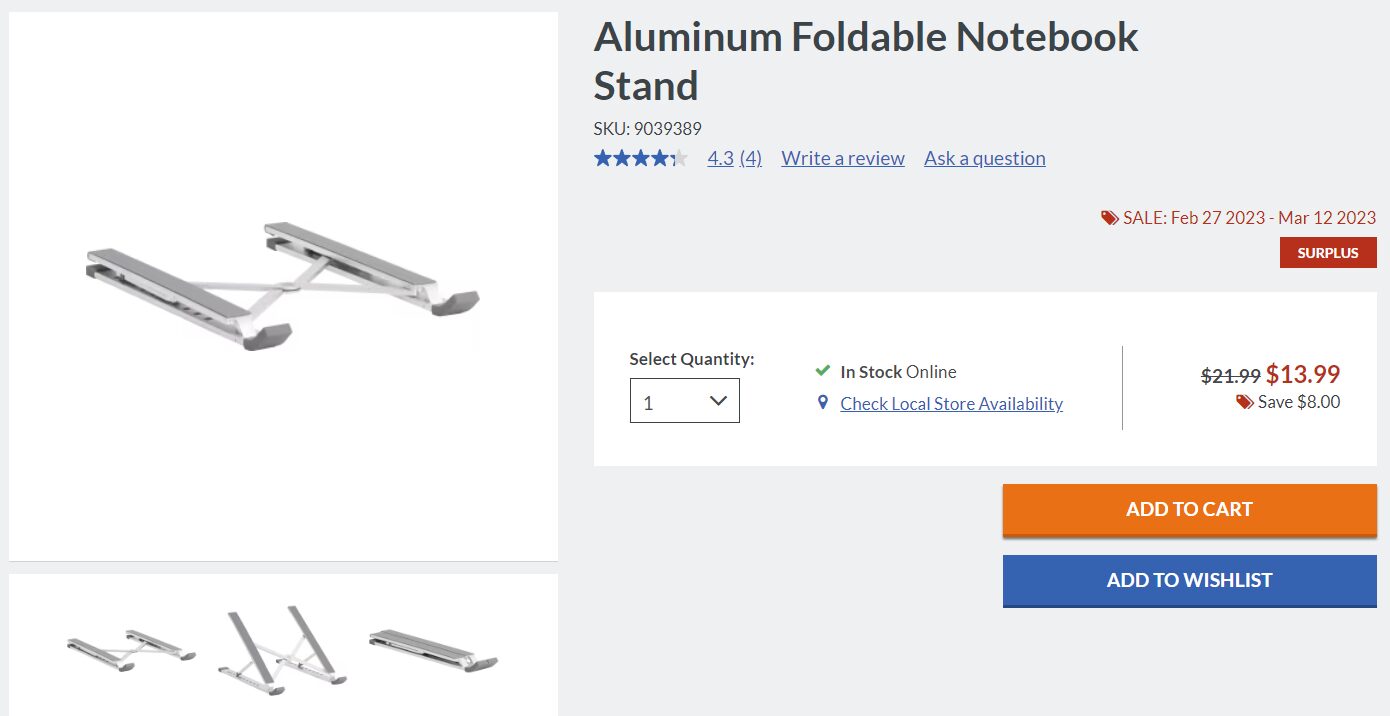Click ADD TO CART
Viewport: 1390px width, 716px height.
(1189, 509)
